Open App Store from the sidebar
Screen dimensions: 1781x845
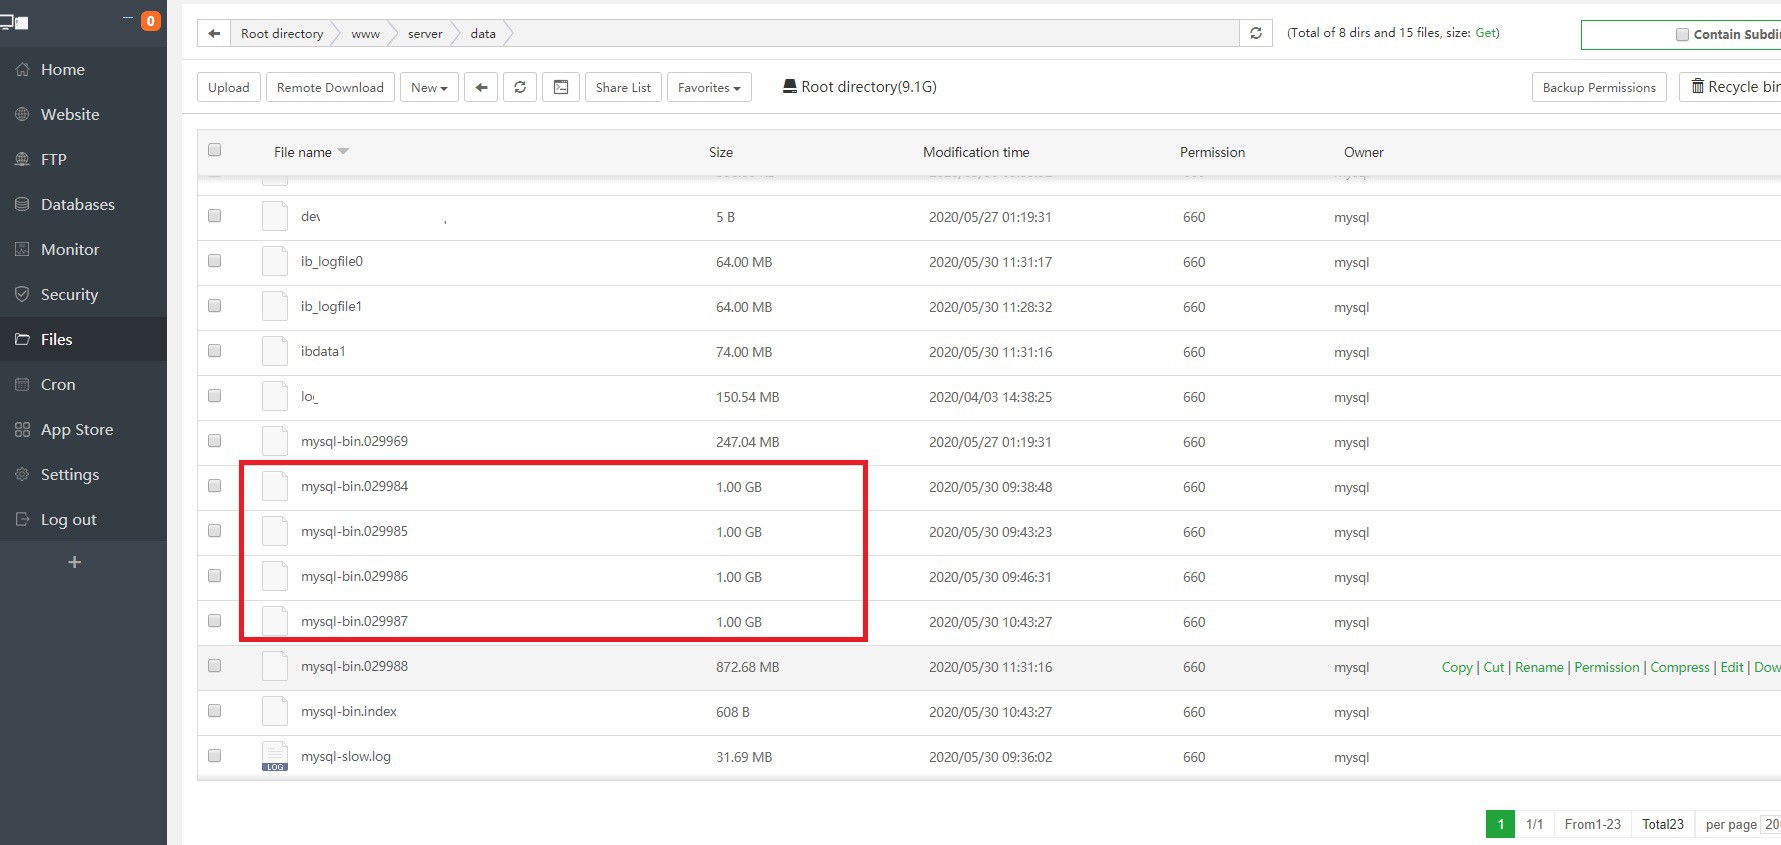point(76,429)
